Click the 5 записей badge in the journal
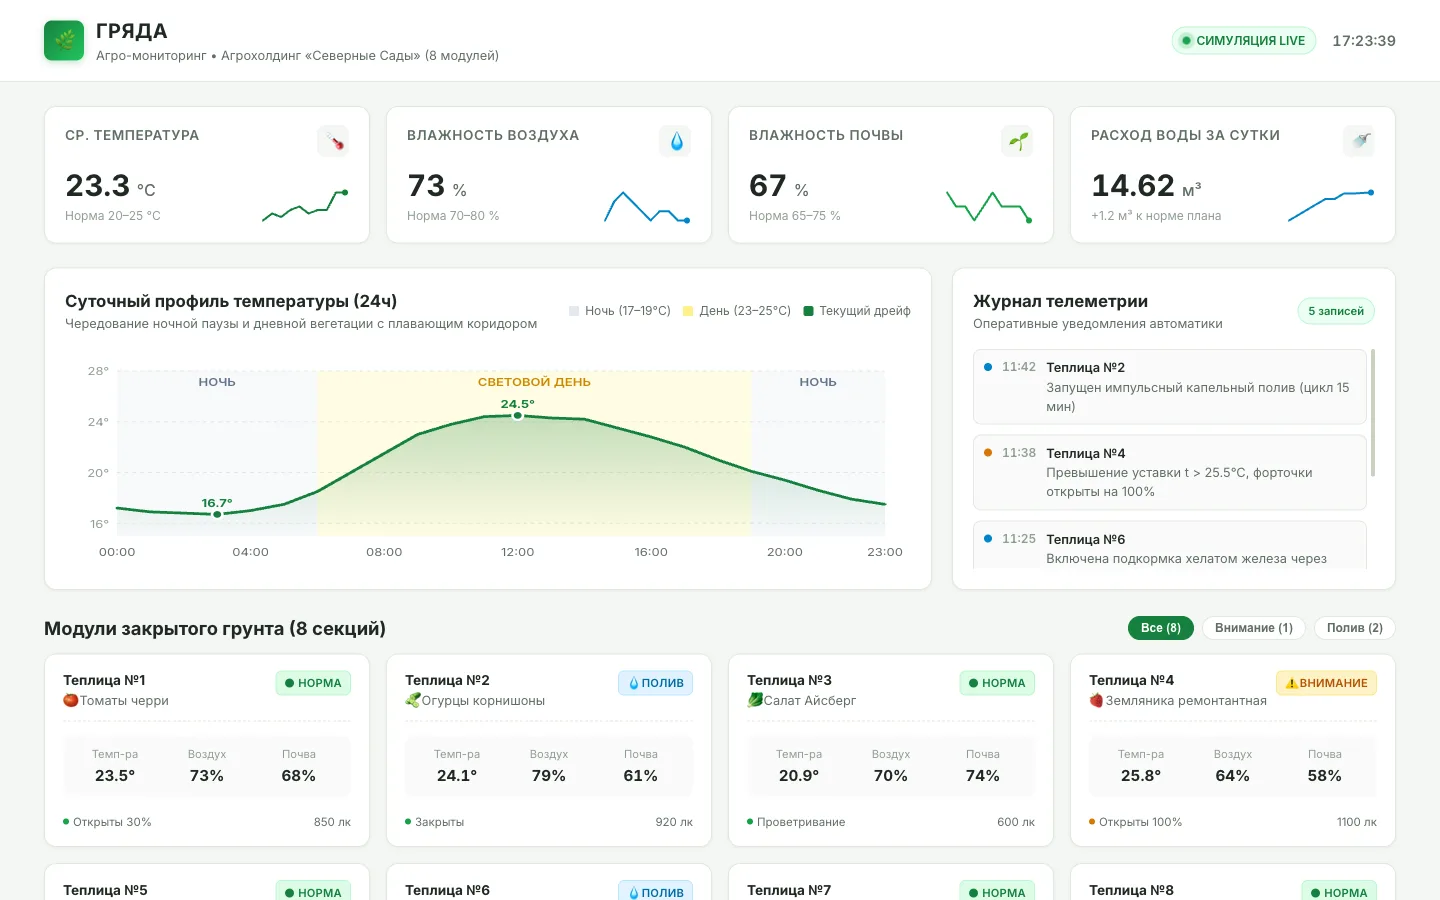Viewport: 1440px width, 900px height. point(1336,311)
